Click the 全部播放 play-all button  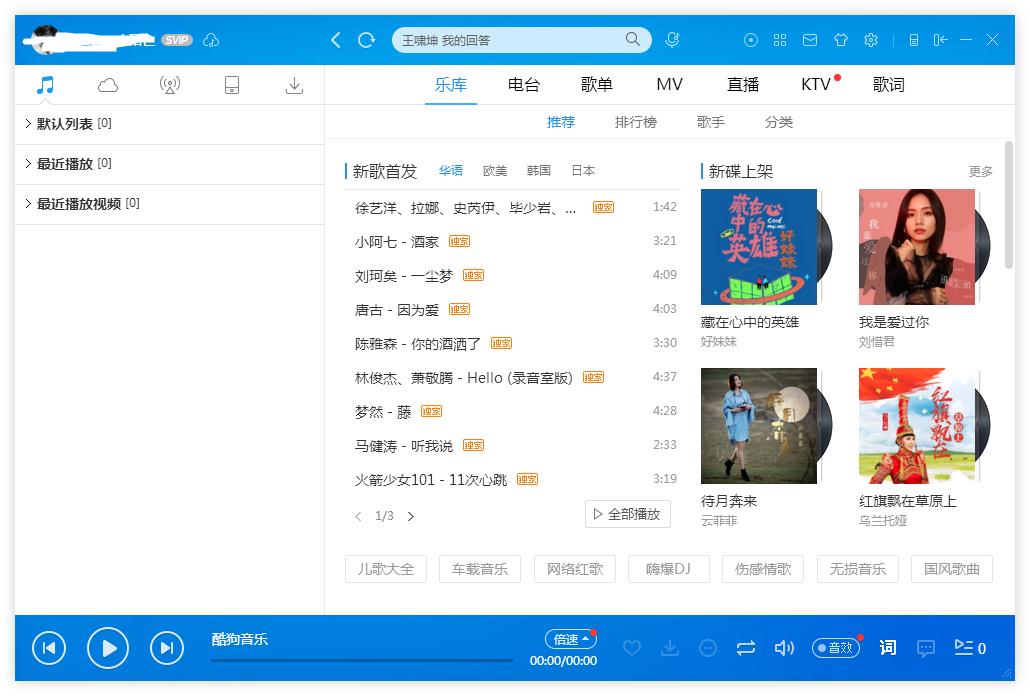627,513
